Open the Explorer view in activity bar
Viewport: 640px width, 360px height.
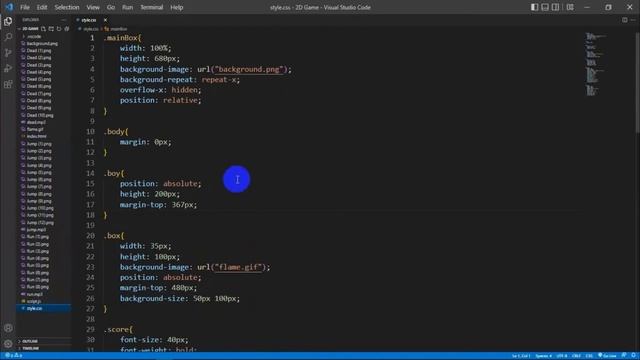point(8,22)
